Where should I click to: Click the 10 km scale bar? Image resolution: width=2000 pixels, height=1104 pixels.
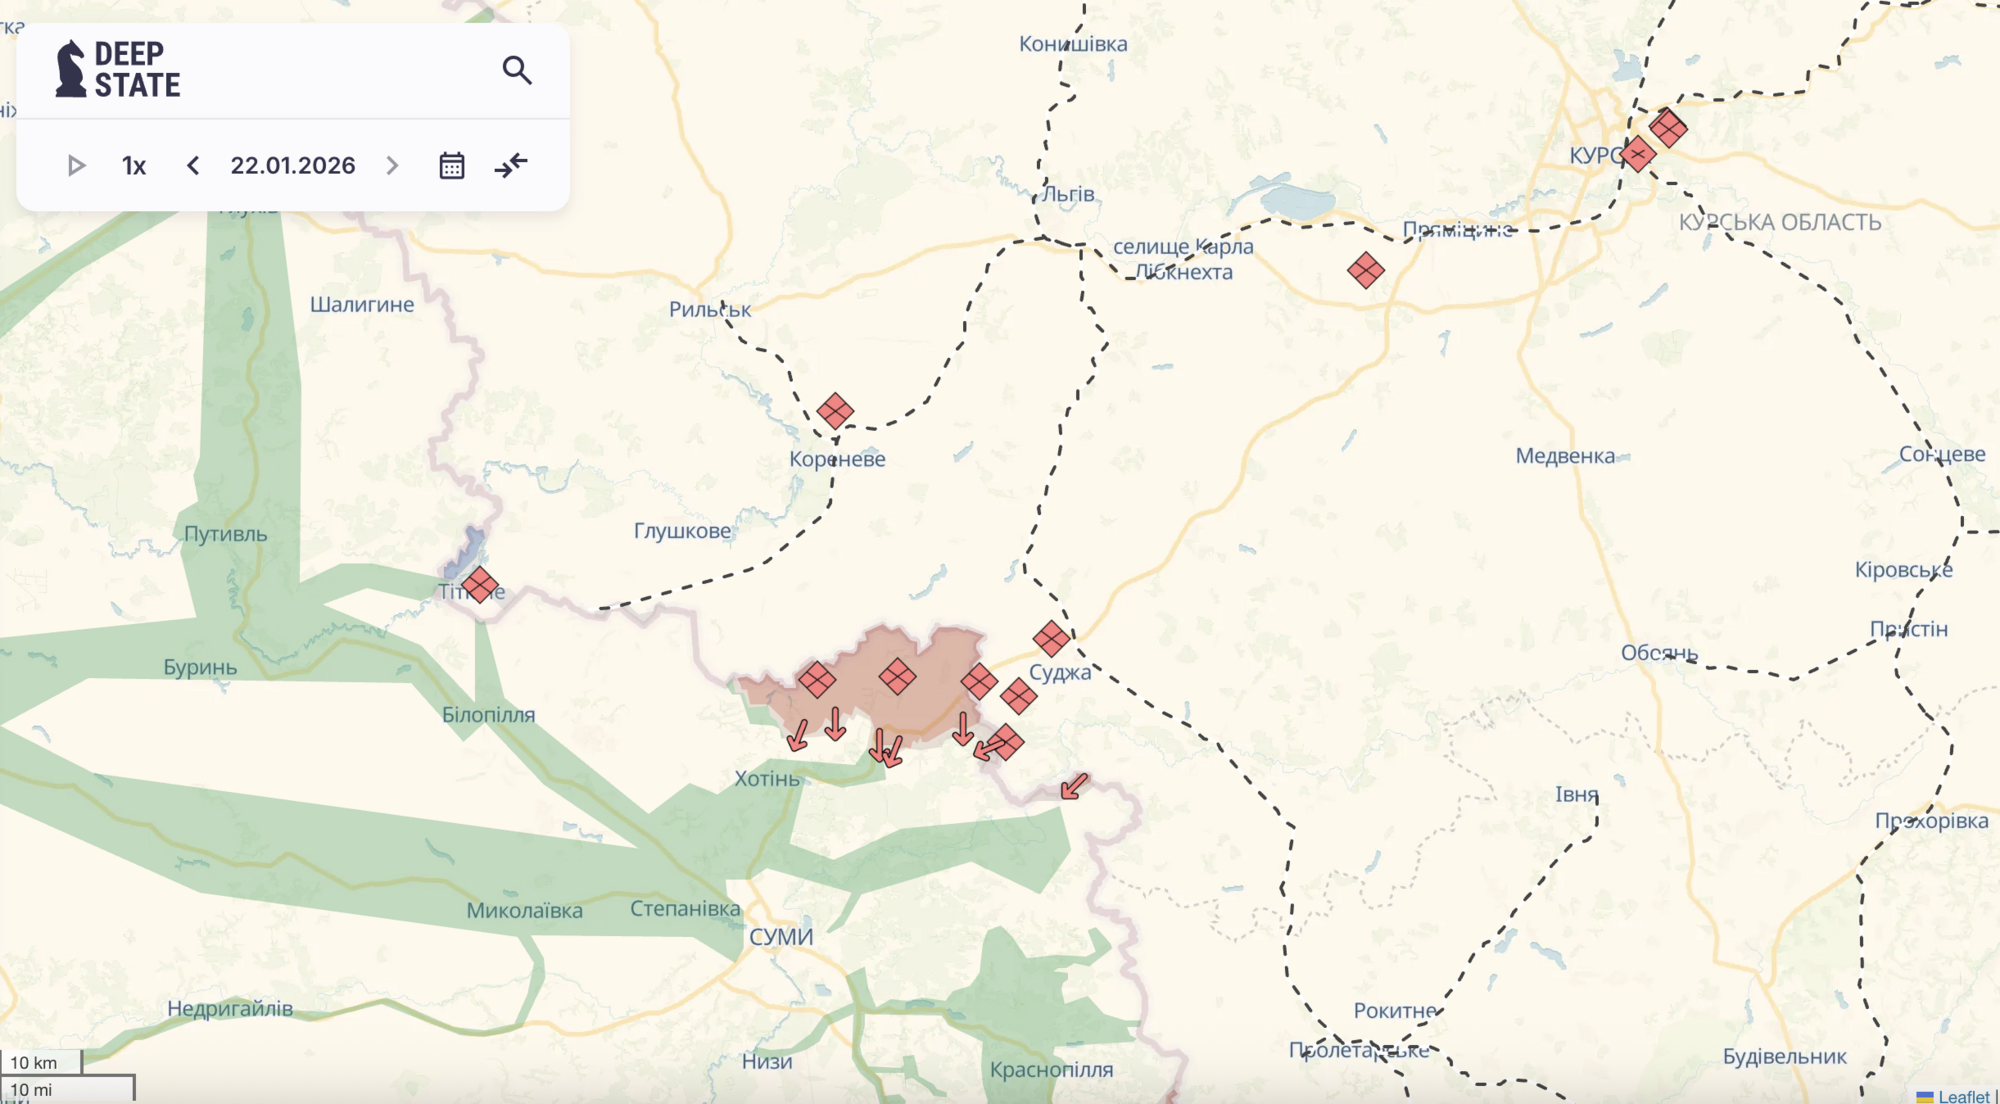click(x=40, y=1062)
